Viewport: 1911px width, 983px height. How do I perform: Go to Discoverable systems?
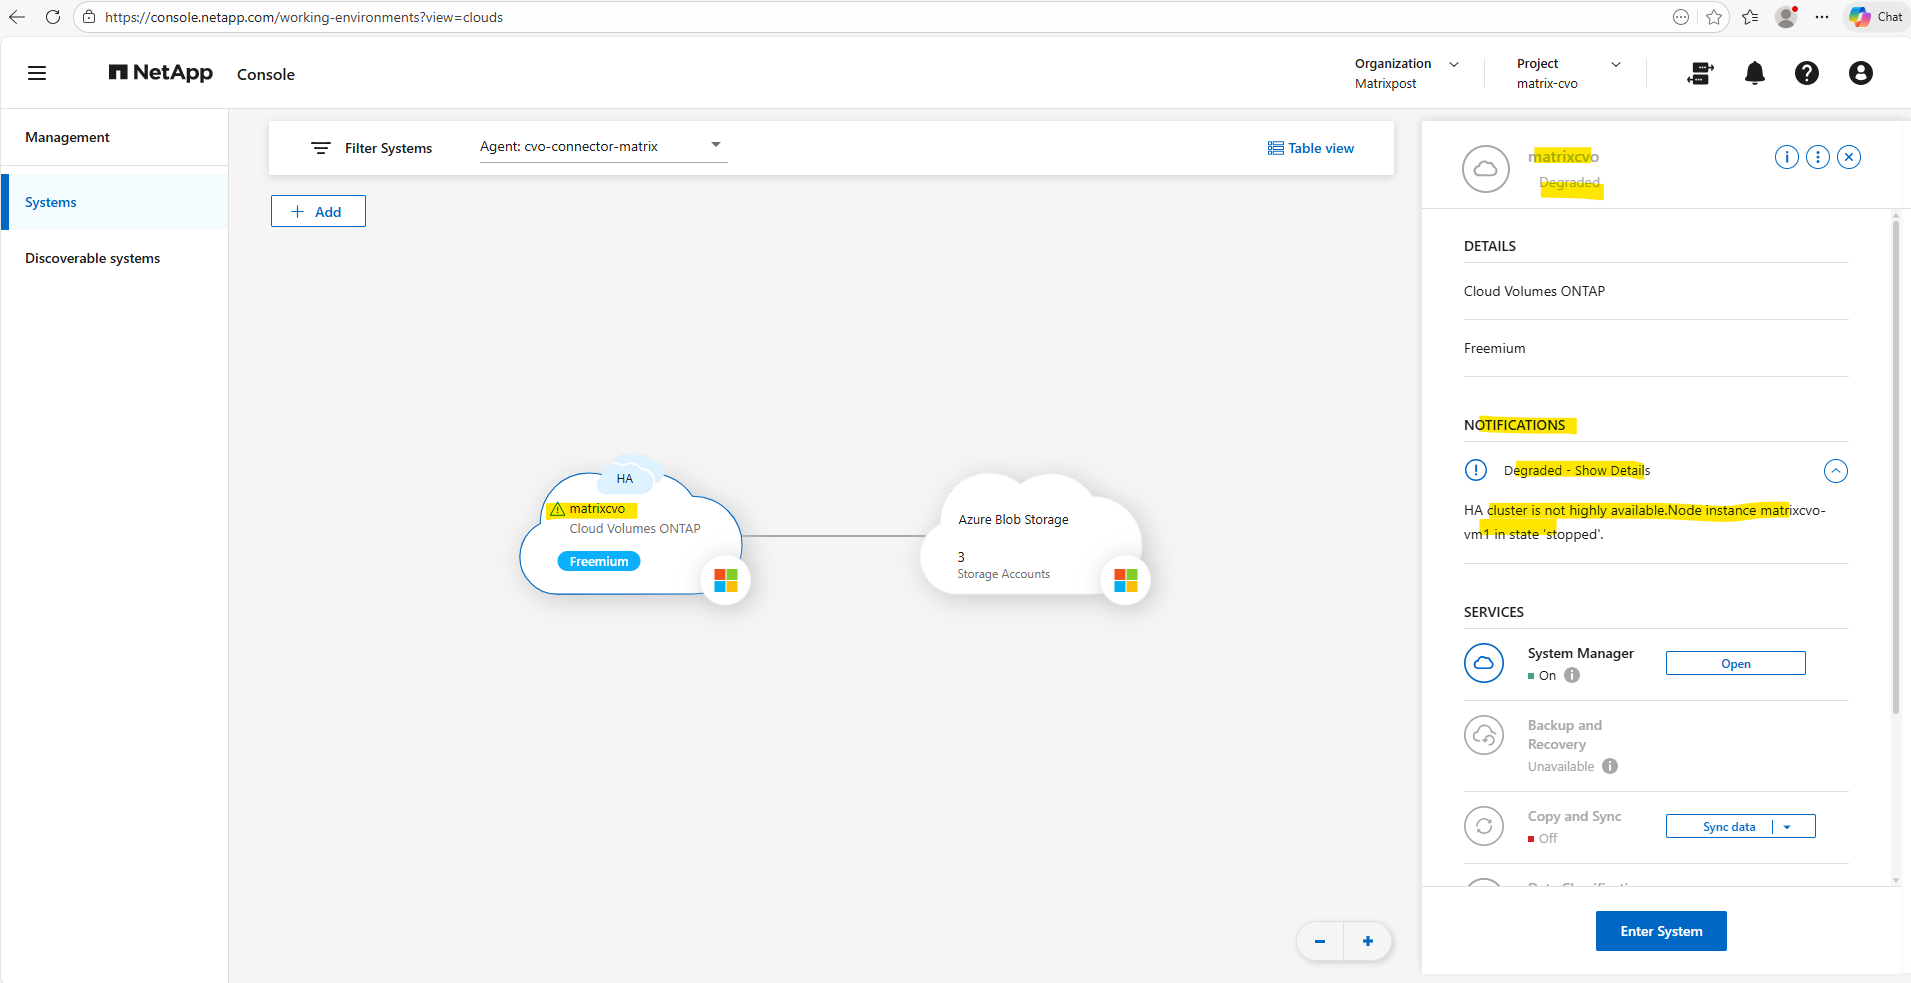92,258
